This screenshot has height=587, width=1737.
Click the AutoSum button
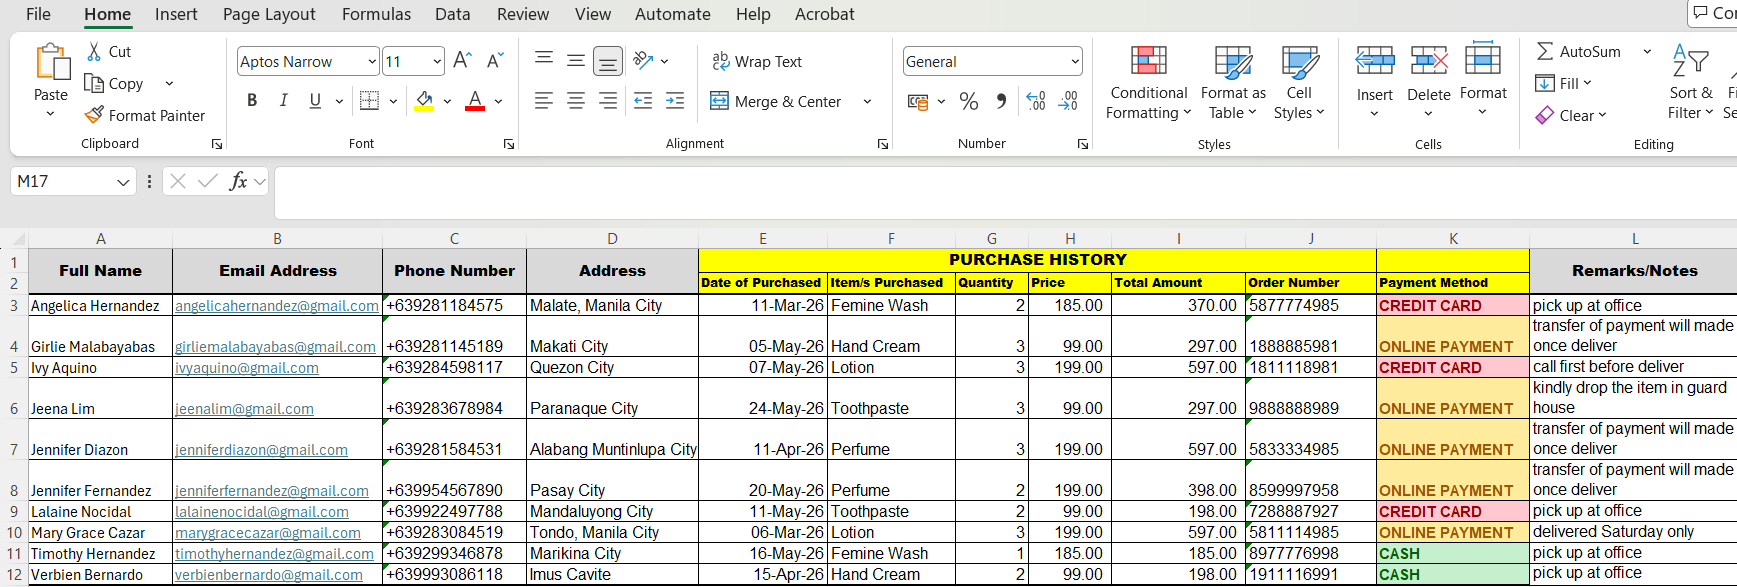[x=1579, y=51]
